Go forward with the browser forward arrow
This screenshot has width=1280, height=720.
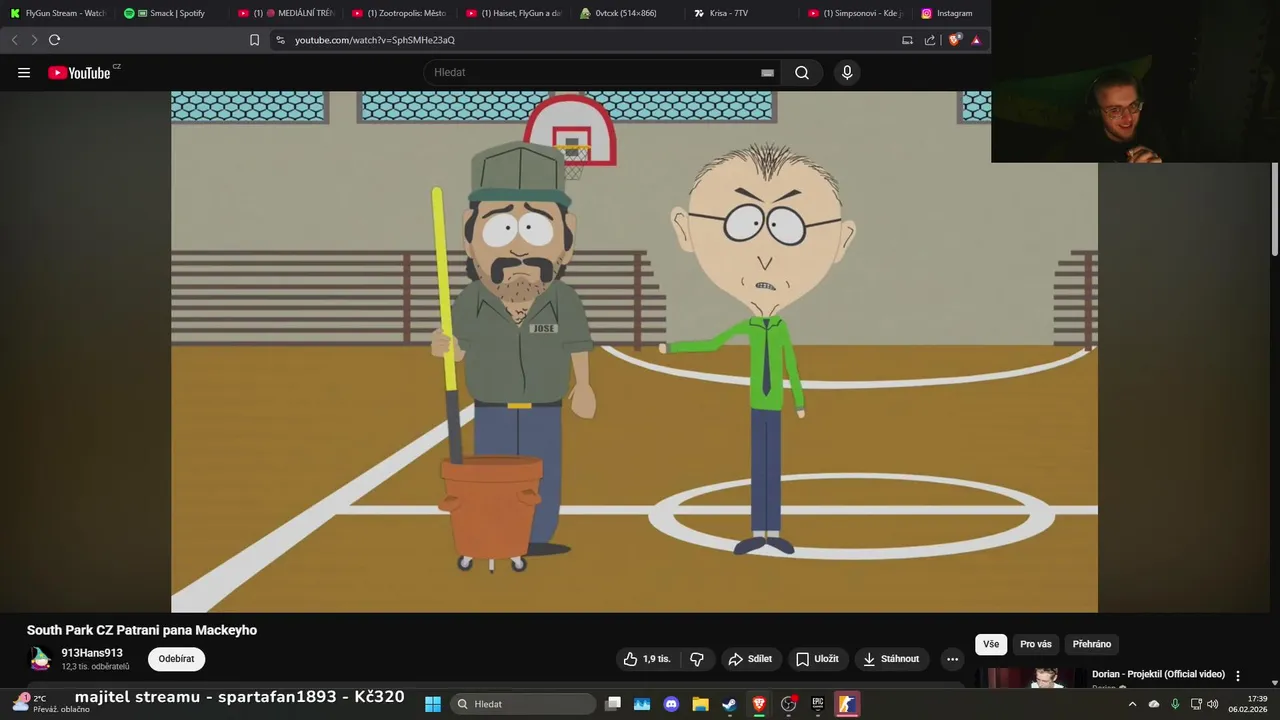click(34, 40)
